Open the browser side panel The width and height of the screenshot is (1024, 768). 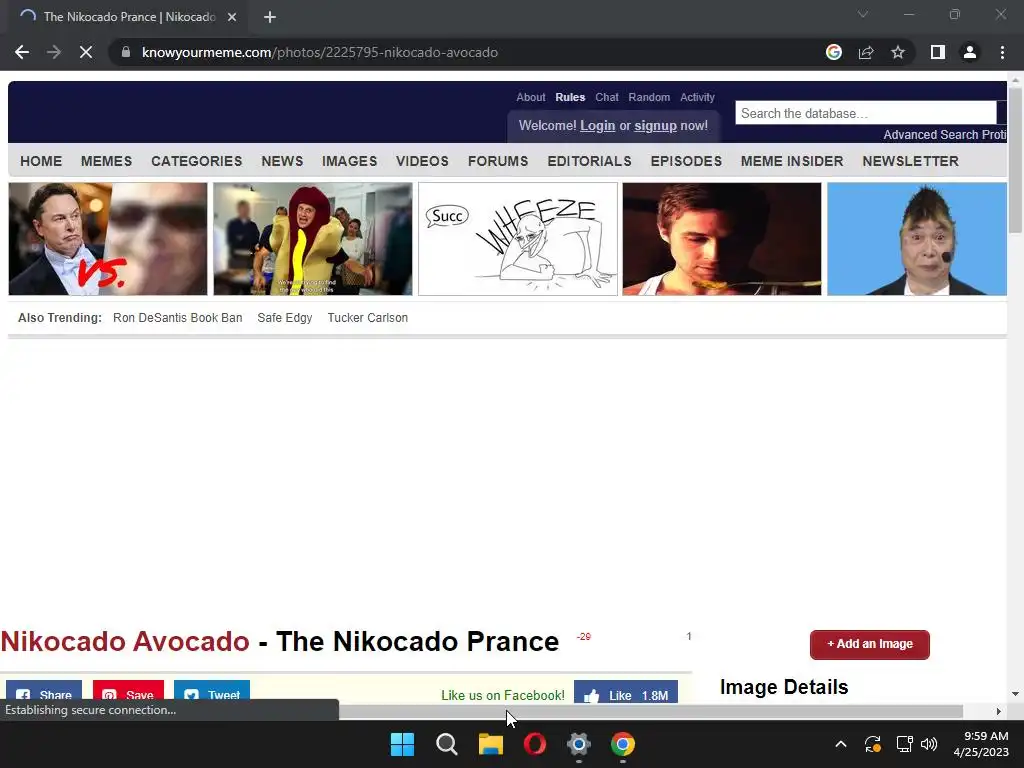click(938, 52)
